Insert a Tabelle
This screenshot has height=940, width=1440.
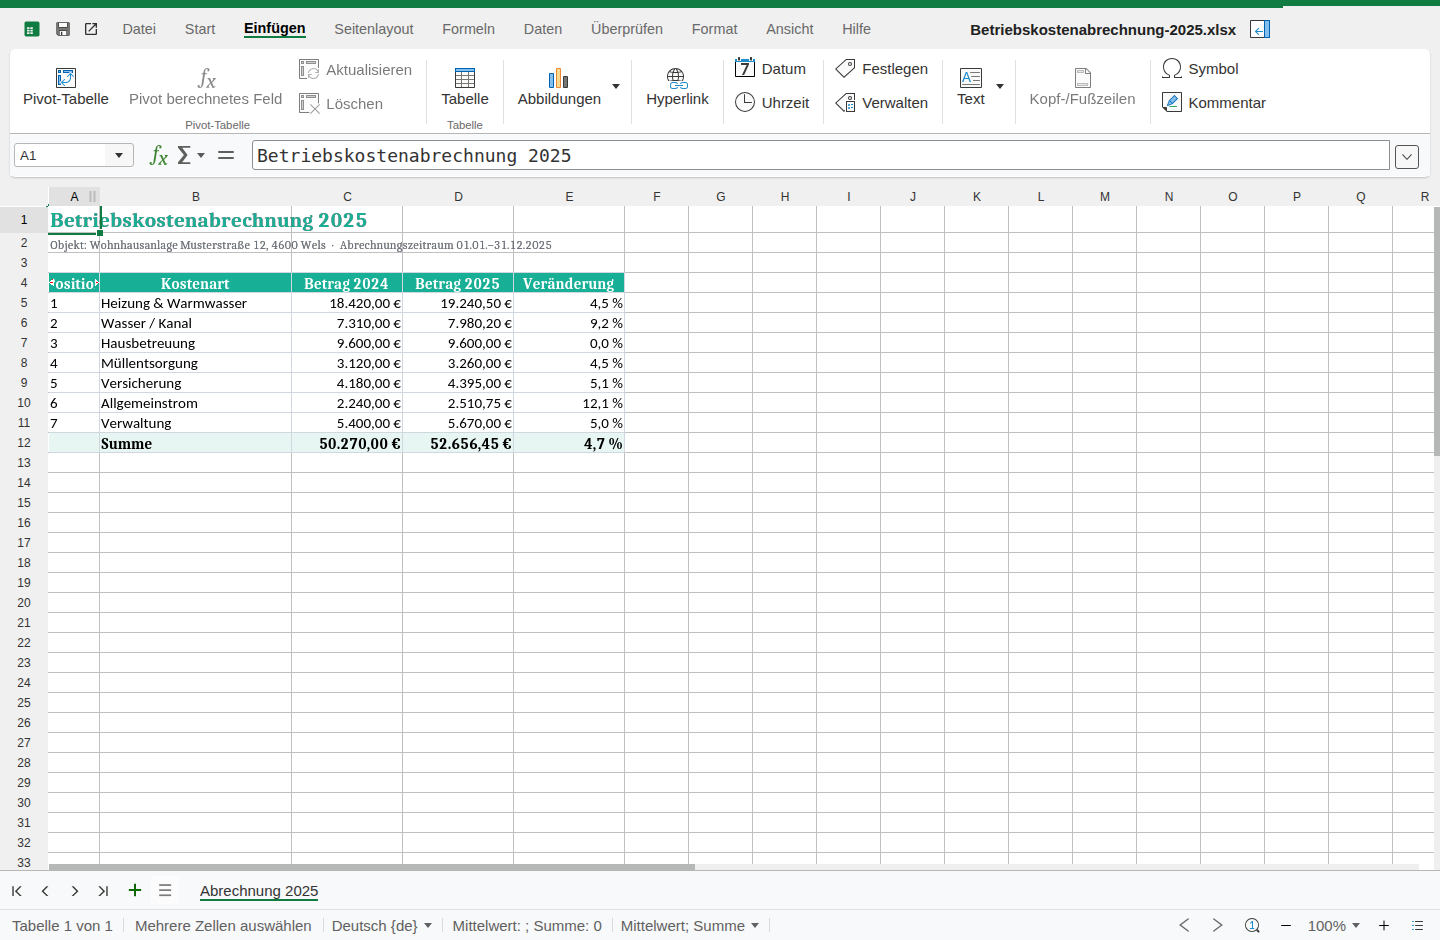coord(465,87)
